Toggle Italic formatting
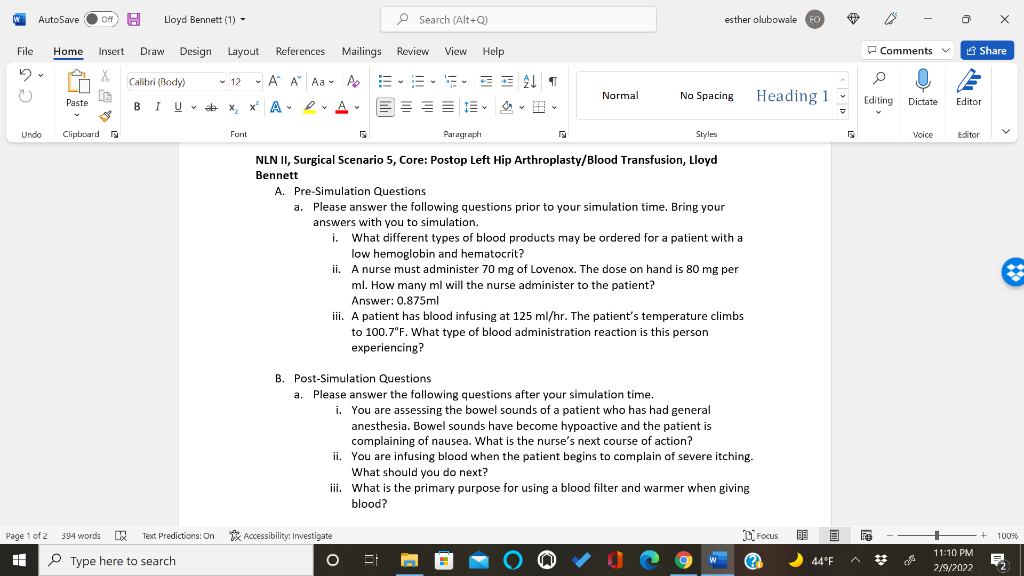Viewport: 1024px width, 576px height. coord(157,107)
